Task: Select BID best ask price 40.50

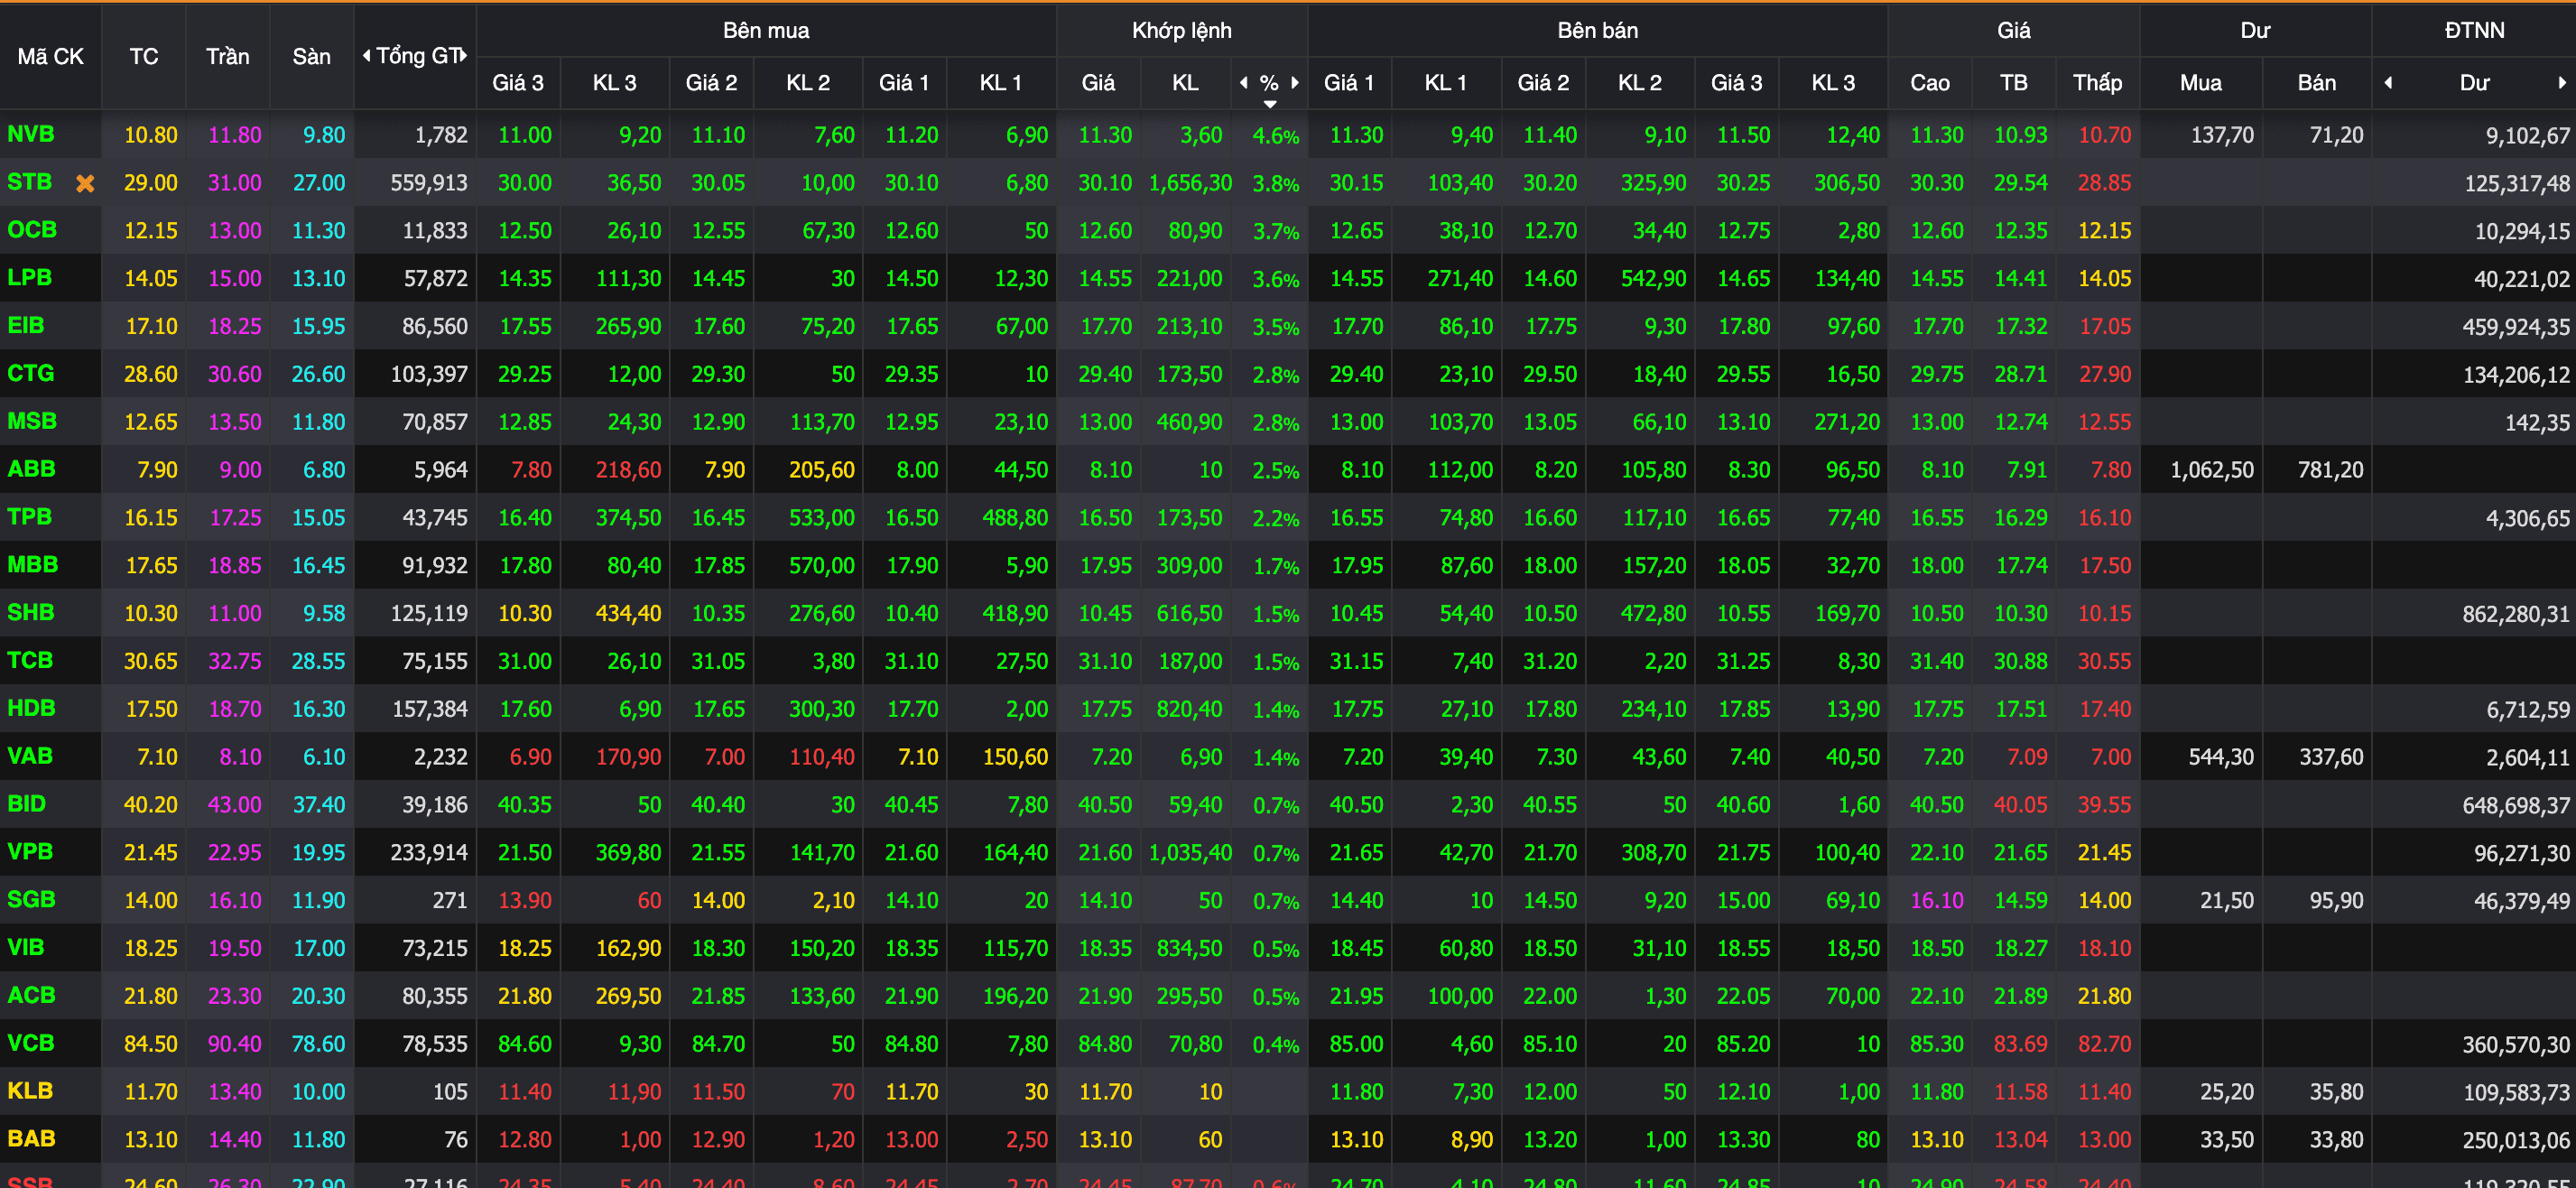Action: (1356, 805)
